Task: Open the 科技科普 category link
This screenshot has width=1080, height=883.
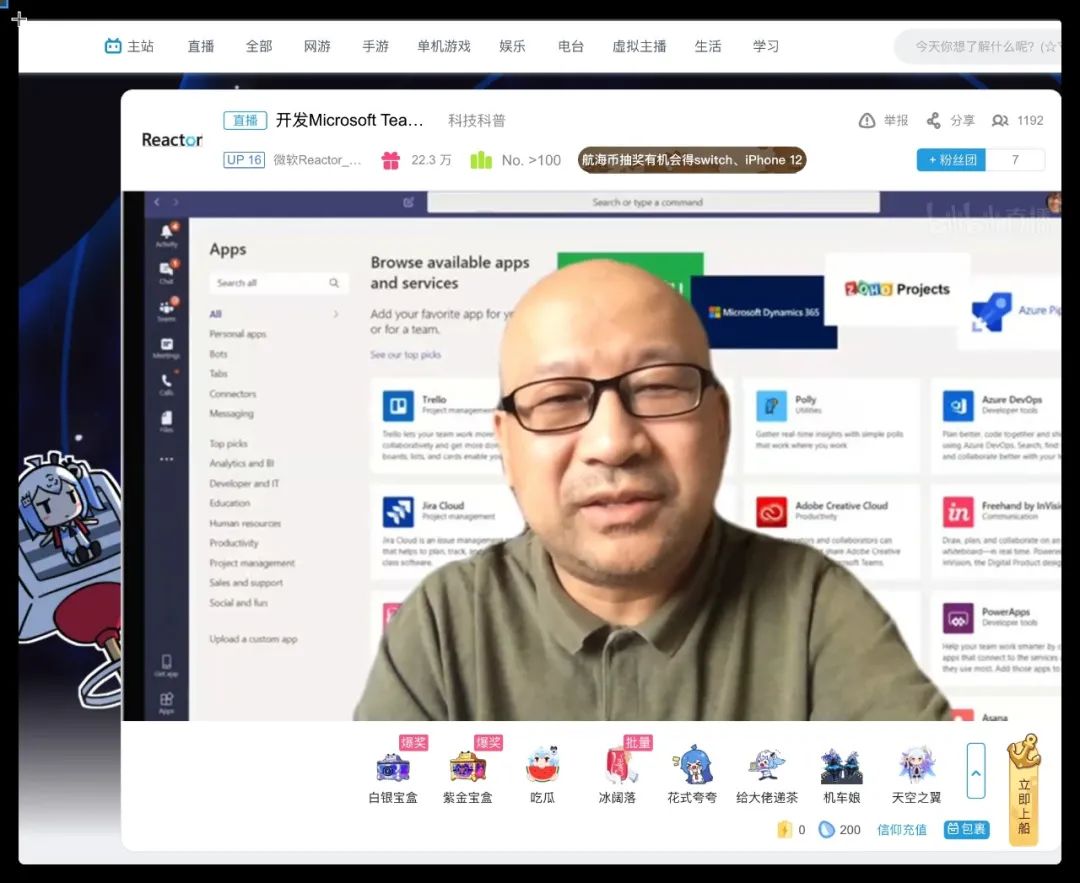Action: pyautogui.click(x=477, y=120)
